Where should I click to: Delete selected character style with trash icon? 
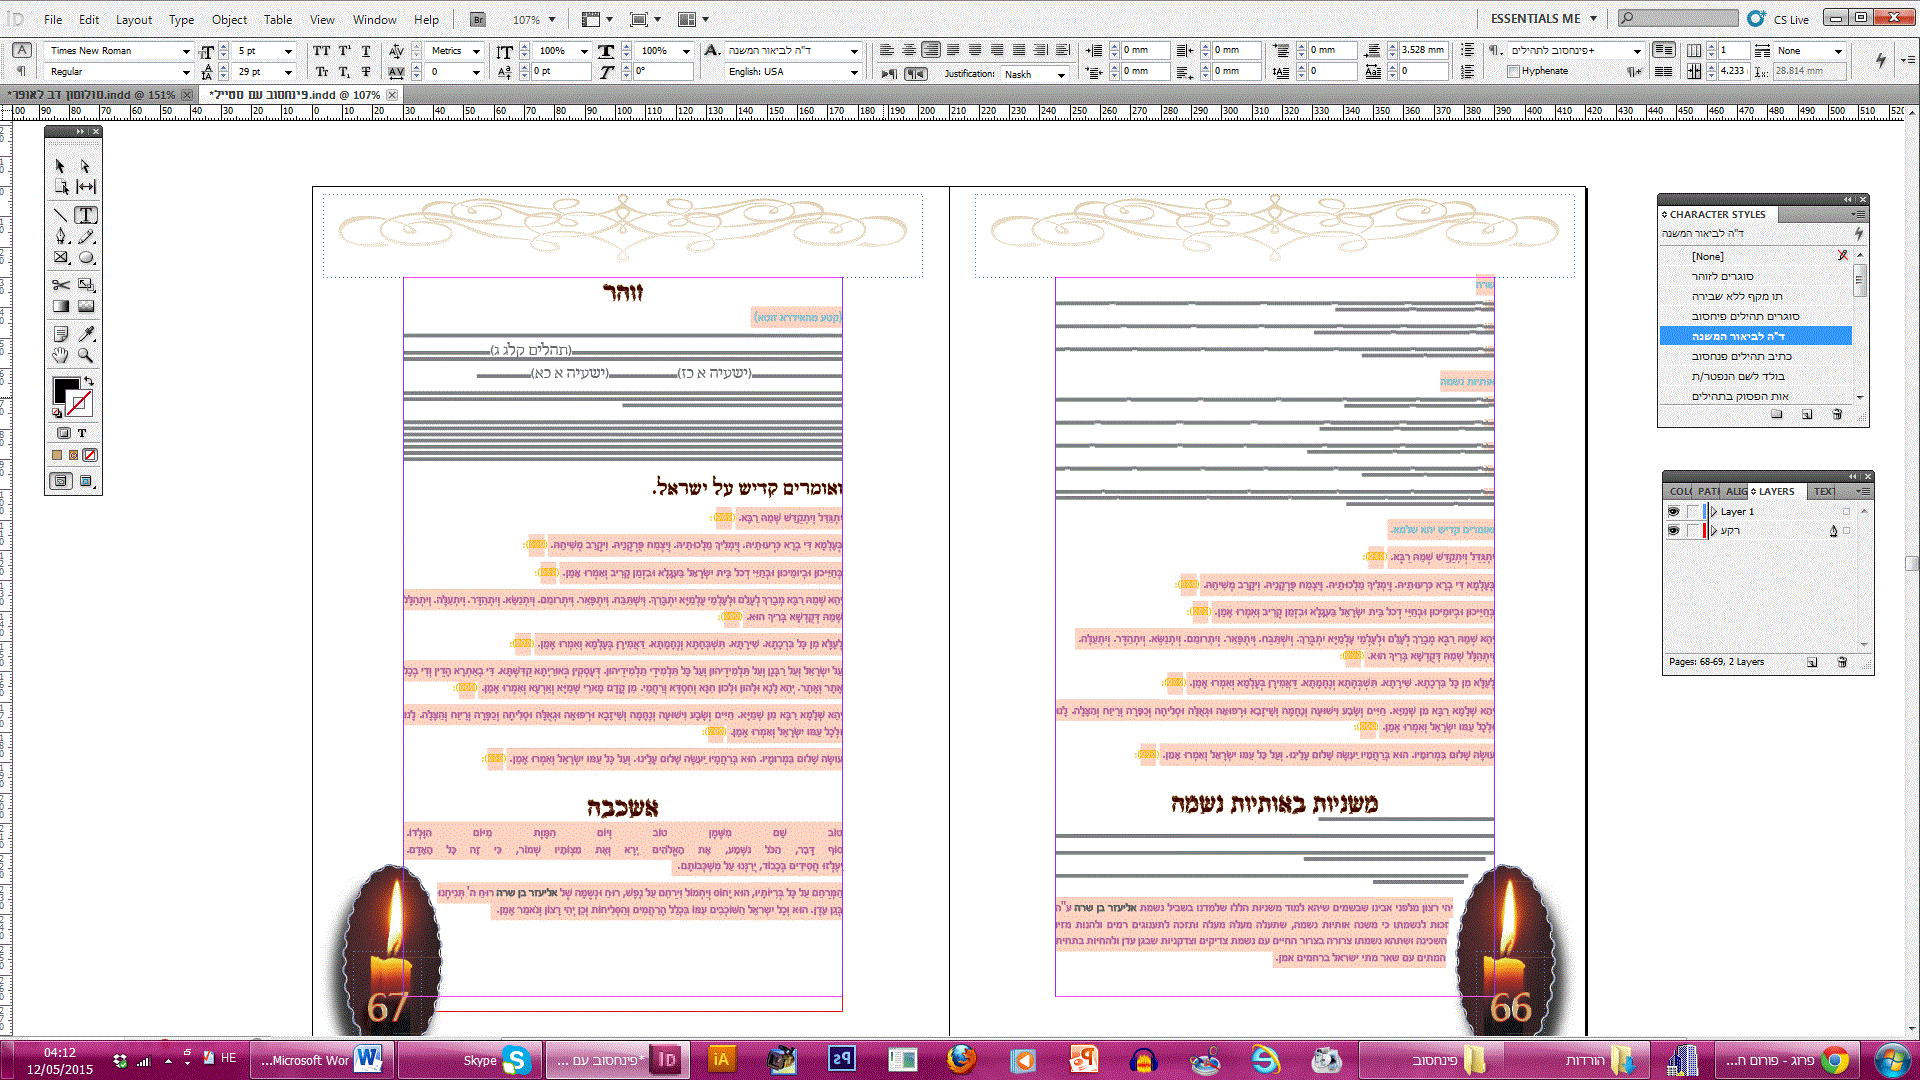coord(1837,414)
